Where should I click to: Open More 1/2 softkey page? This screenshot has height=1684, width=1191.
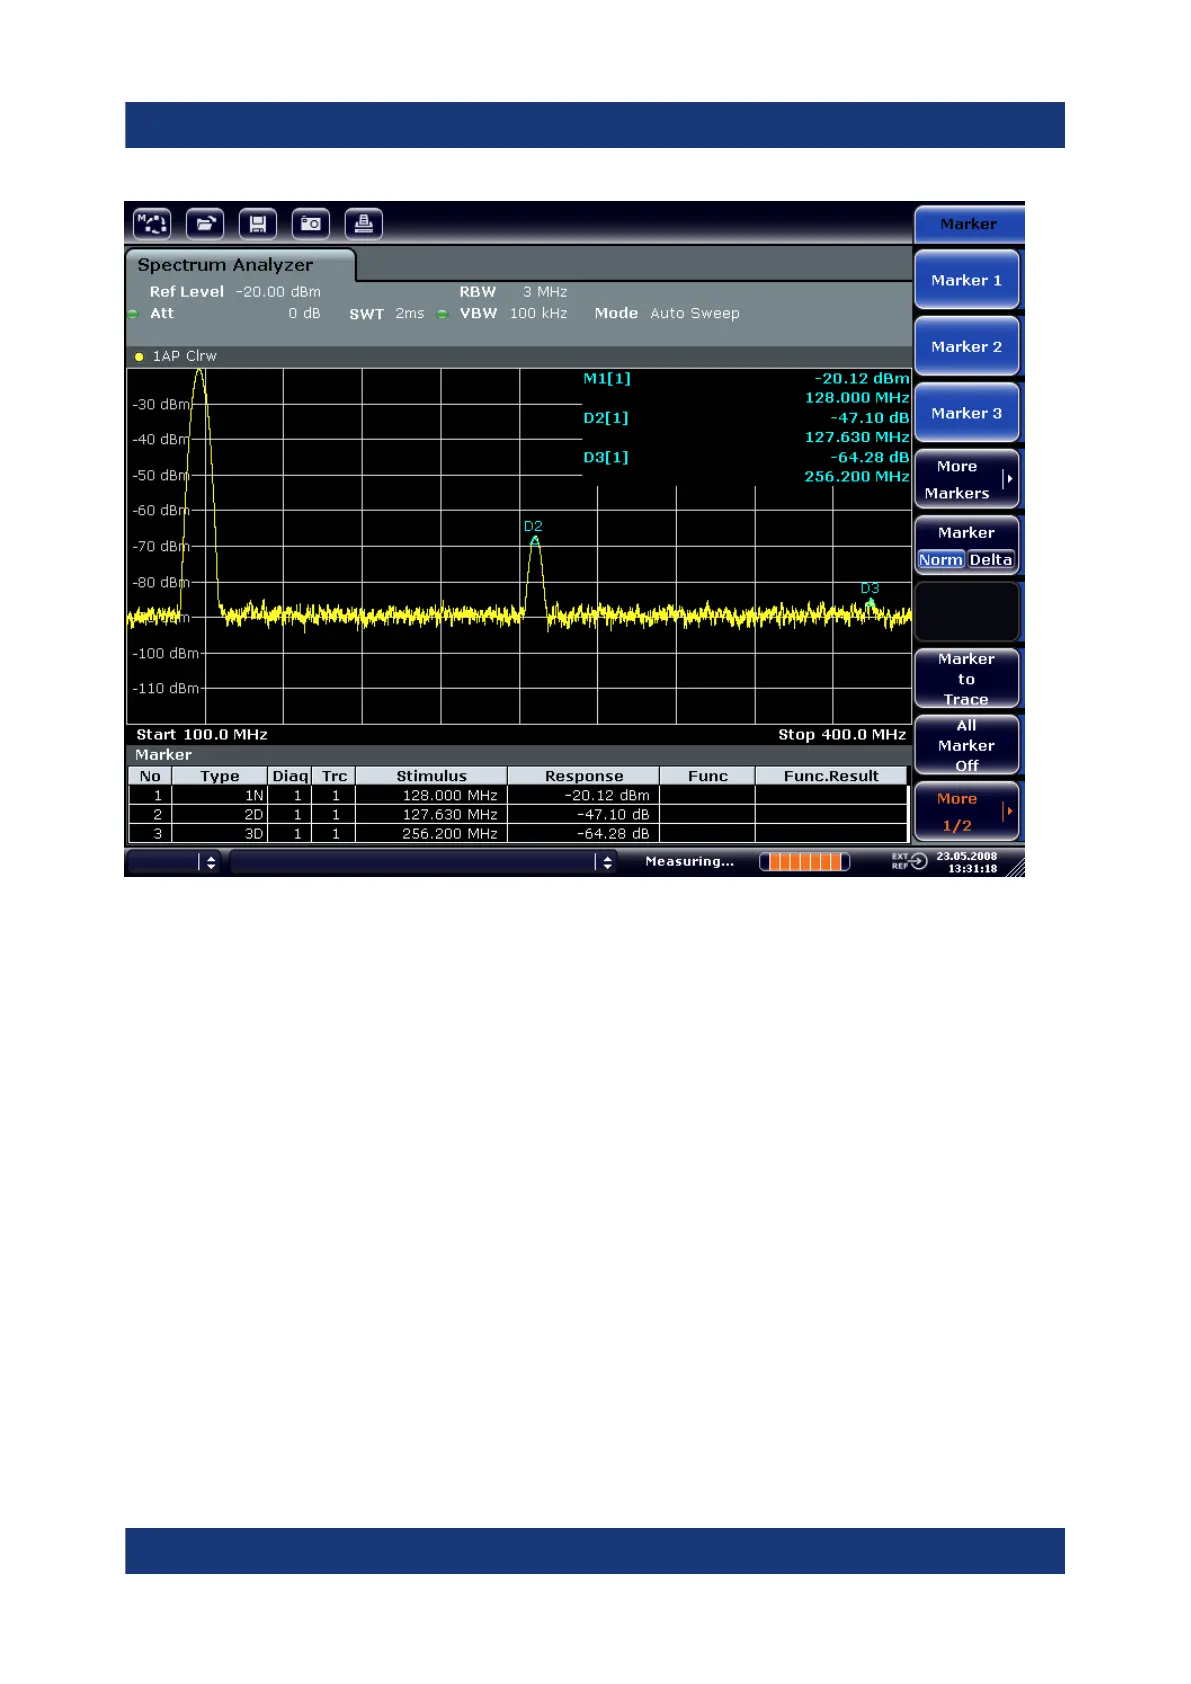pyautogui.click(x=966, y=812)
